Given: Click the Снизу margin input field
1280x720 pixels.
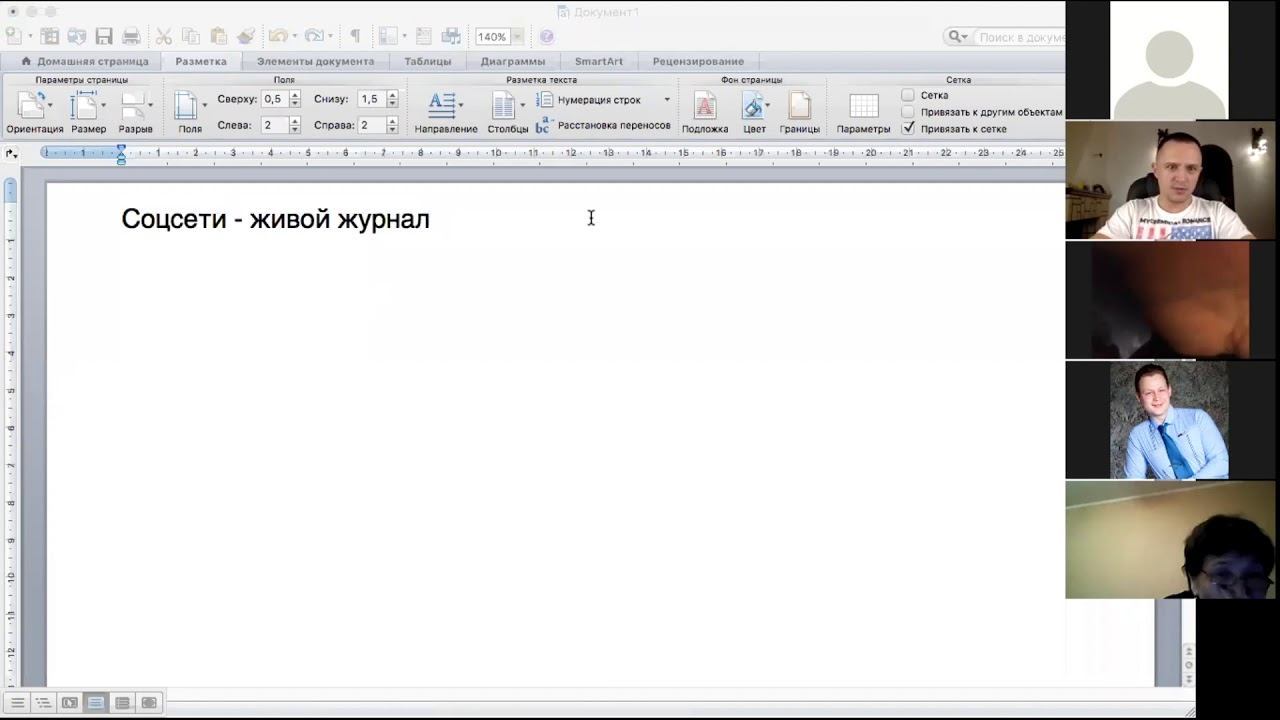Looking at the screenshot, I should [x=371, y=99].
